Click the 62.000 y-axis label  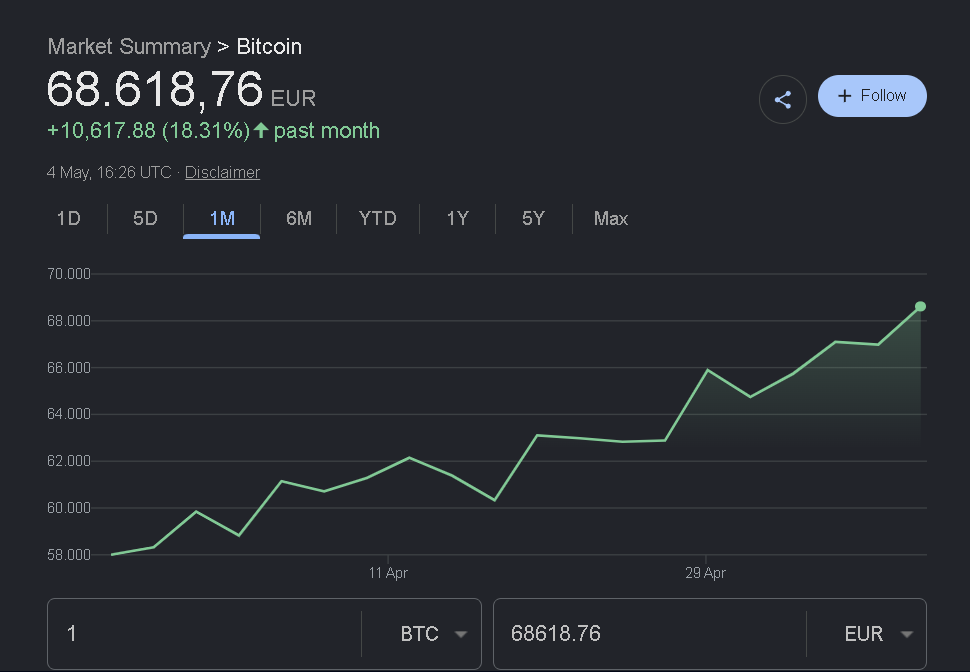(x=69, y=460)
